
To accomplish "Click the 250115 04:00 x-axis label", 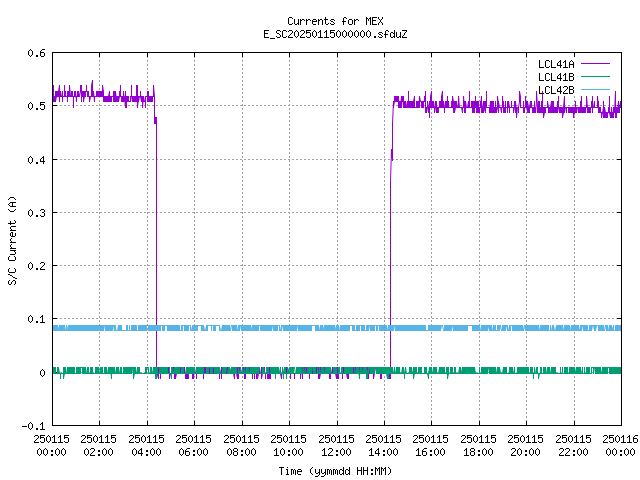I will pos(146,445).
